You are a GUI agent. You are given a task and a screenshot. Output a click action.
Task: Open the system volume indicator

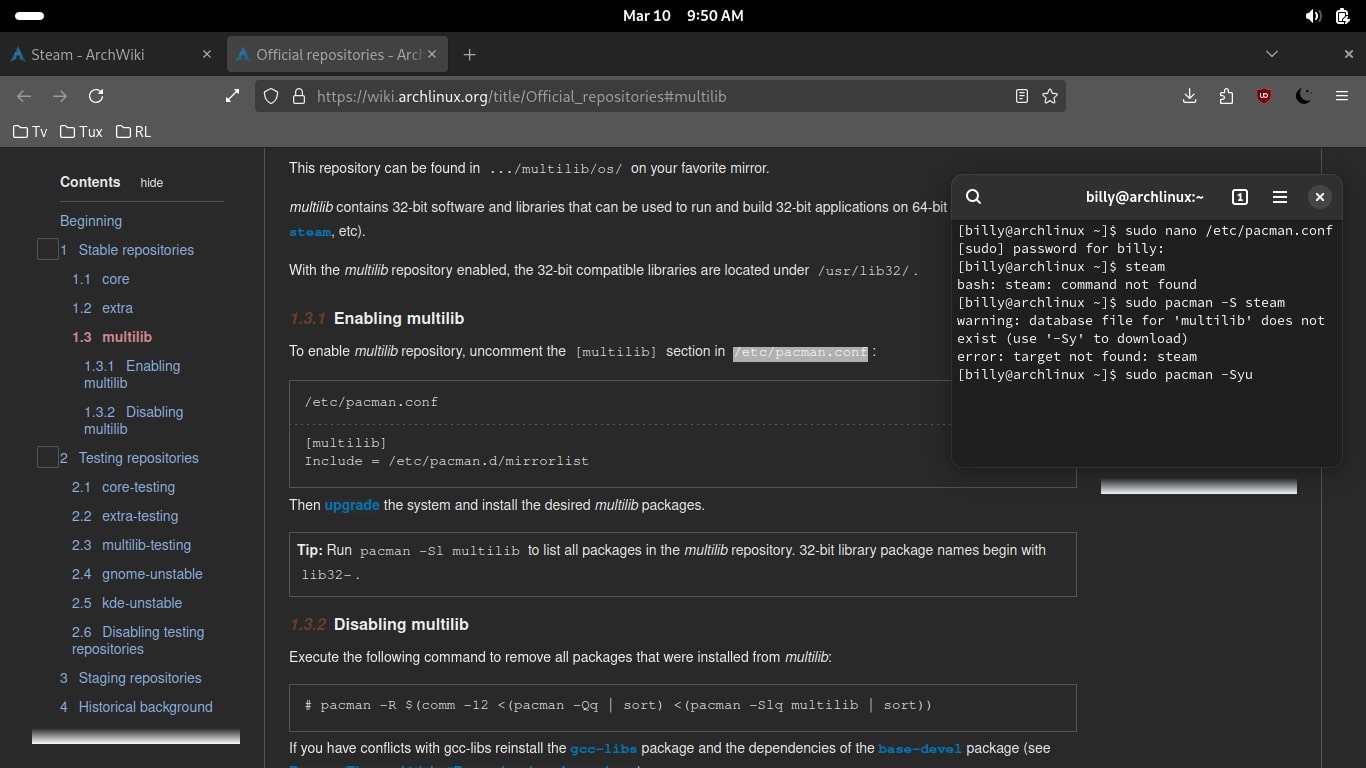point(1313,16)
